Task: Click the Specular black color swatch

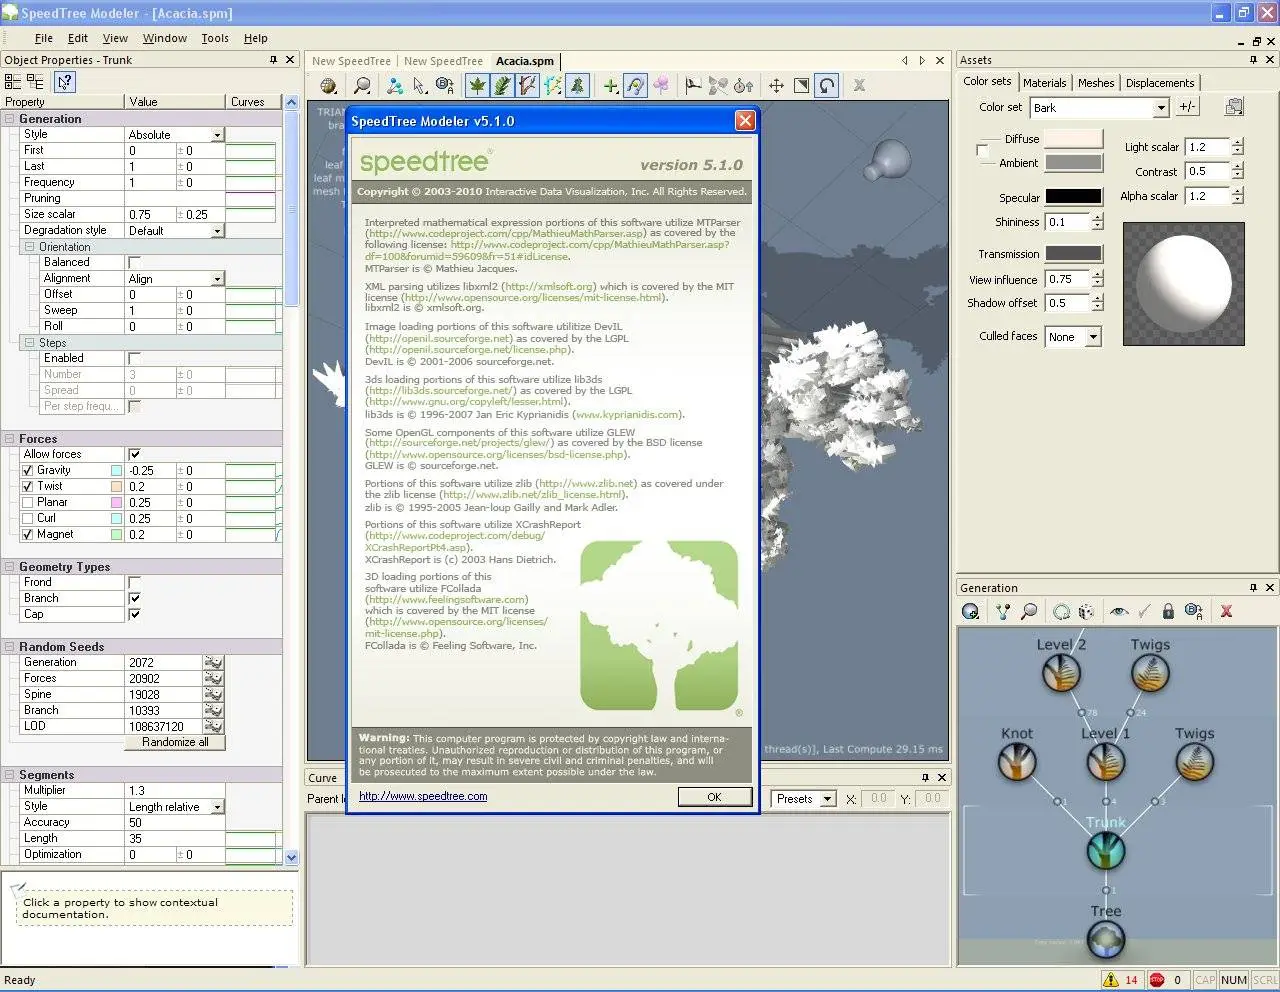Action: 1073,197
